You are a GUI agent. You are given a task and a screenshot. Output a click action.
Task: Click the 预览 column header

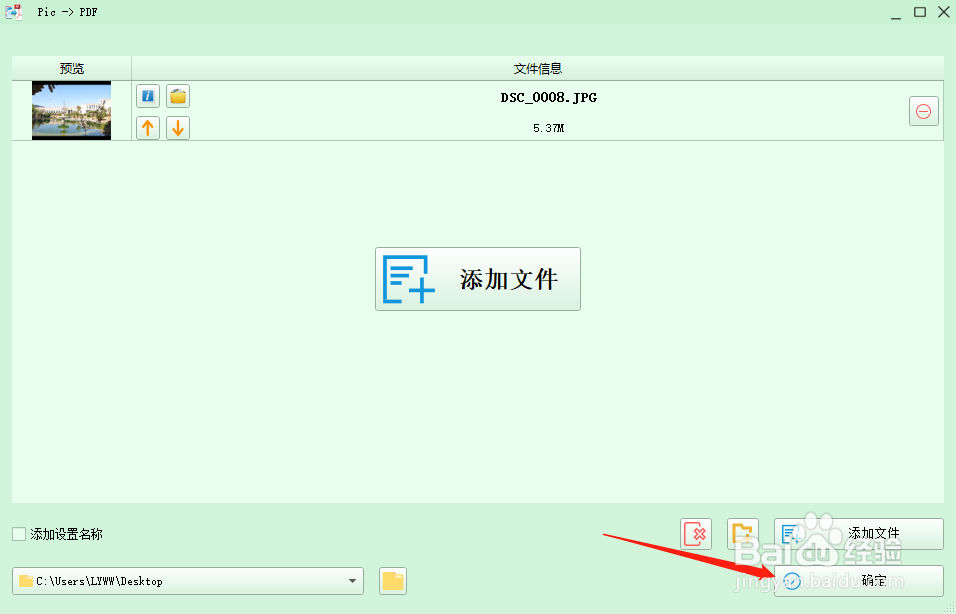tap(71, 67)
